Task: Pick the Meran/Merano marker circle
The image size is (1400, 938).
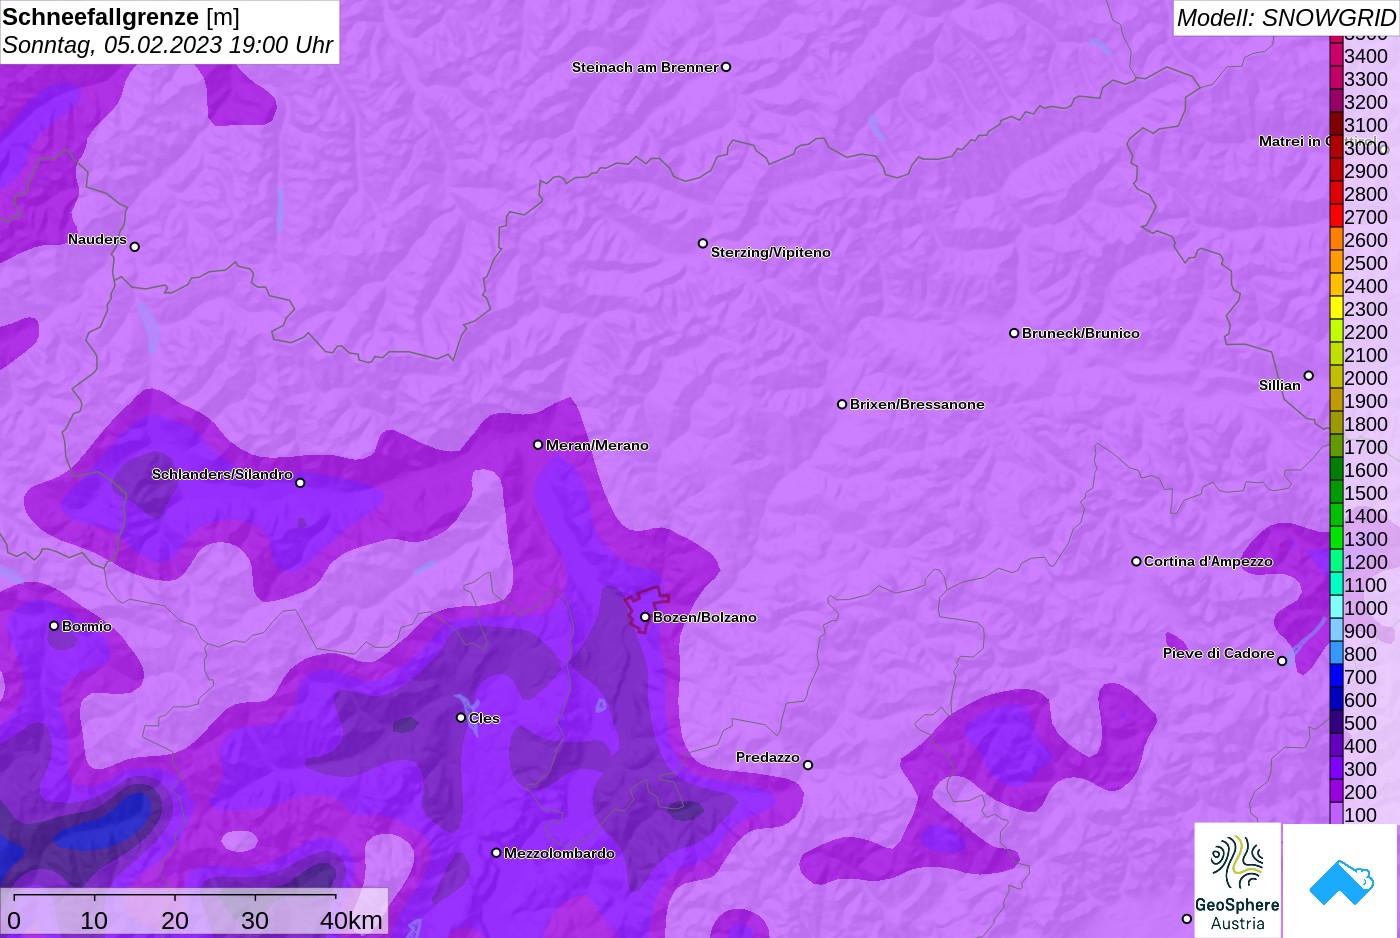Action: 538,444
